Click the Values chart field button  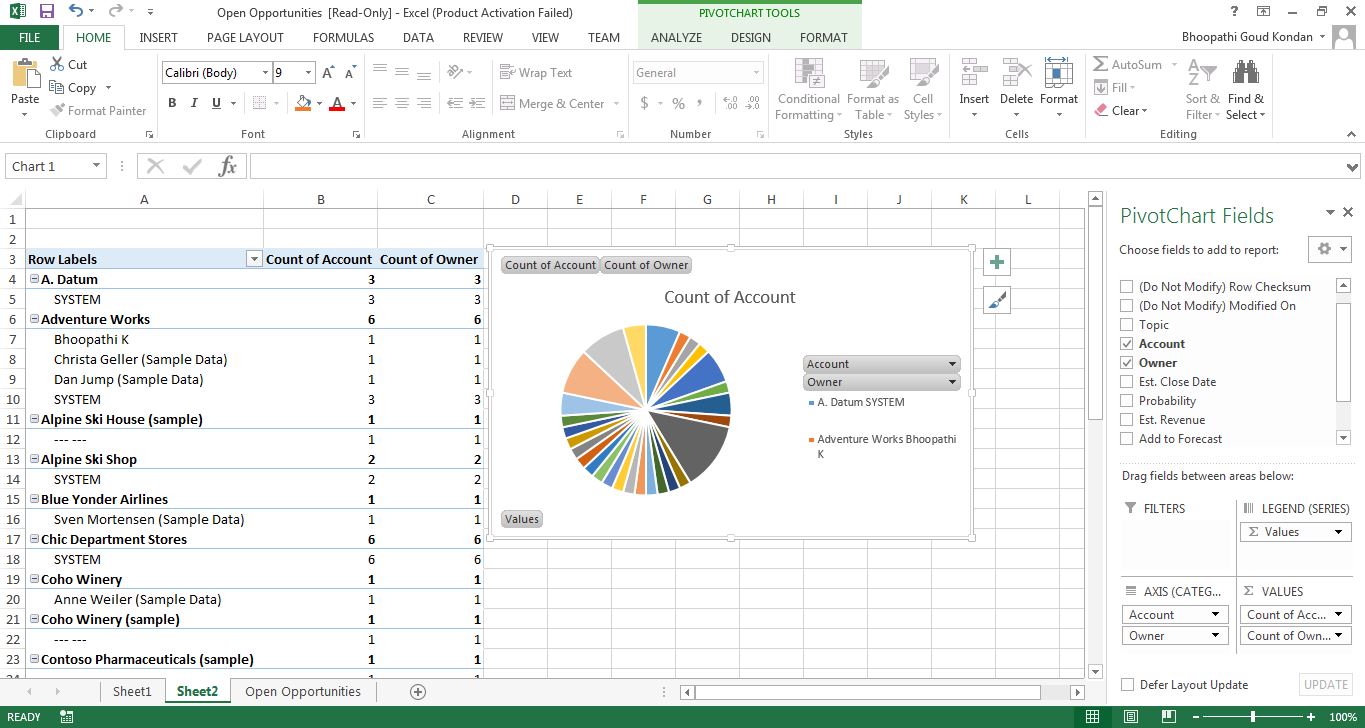click(x=522, y=519)
